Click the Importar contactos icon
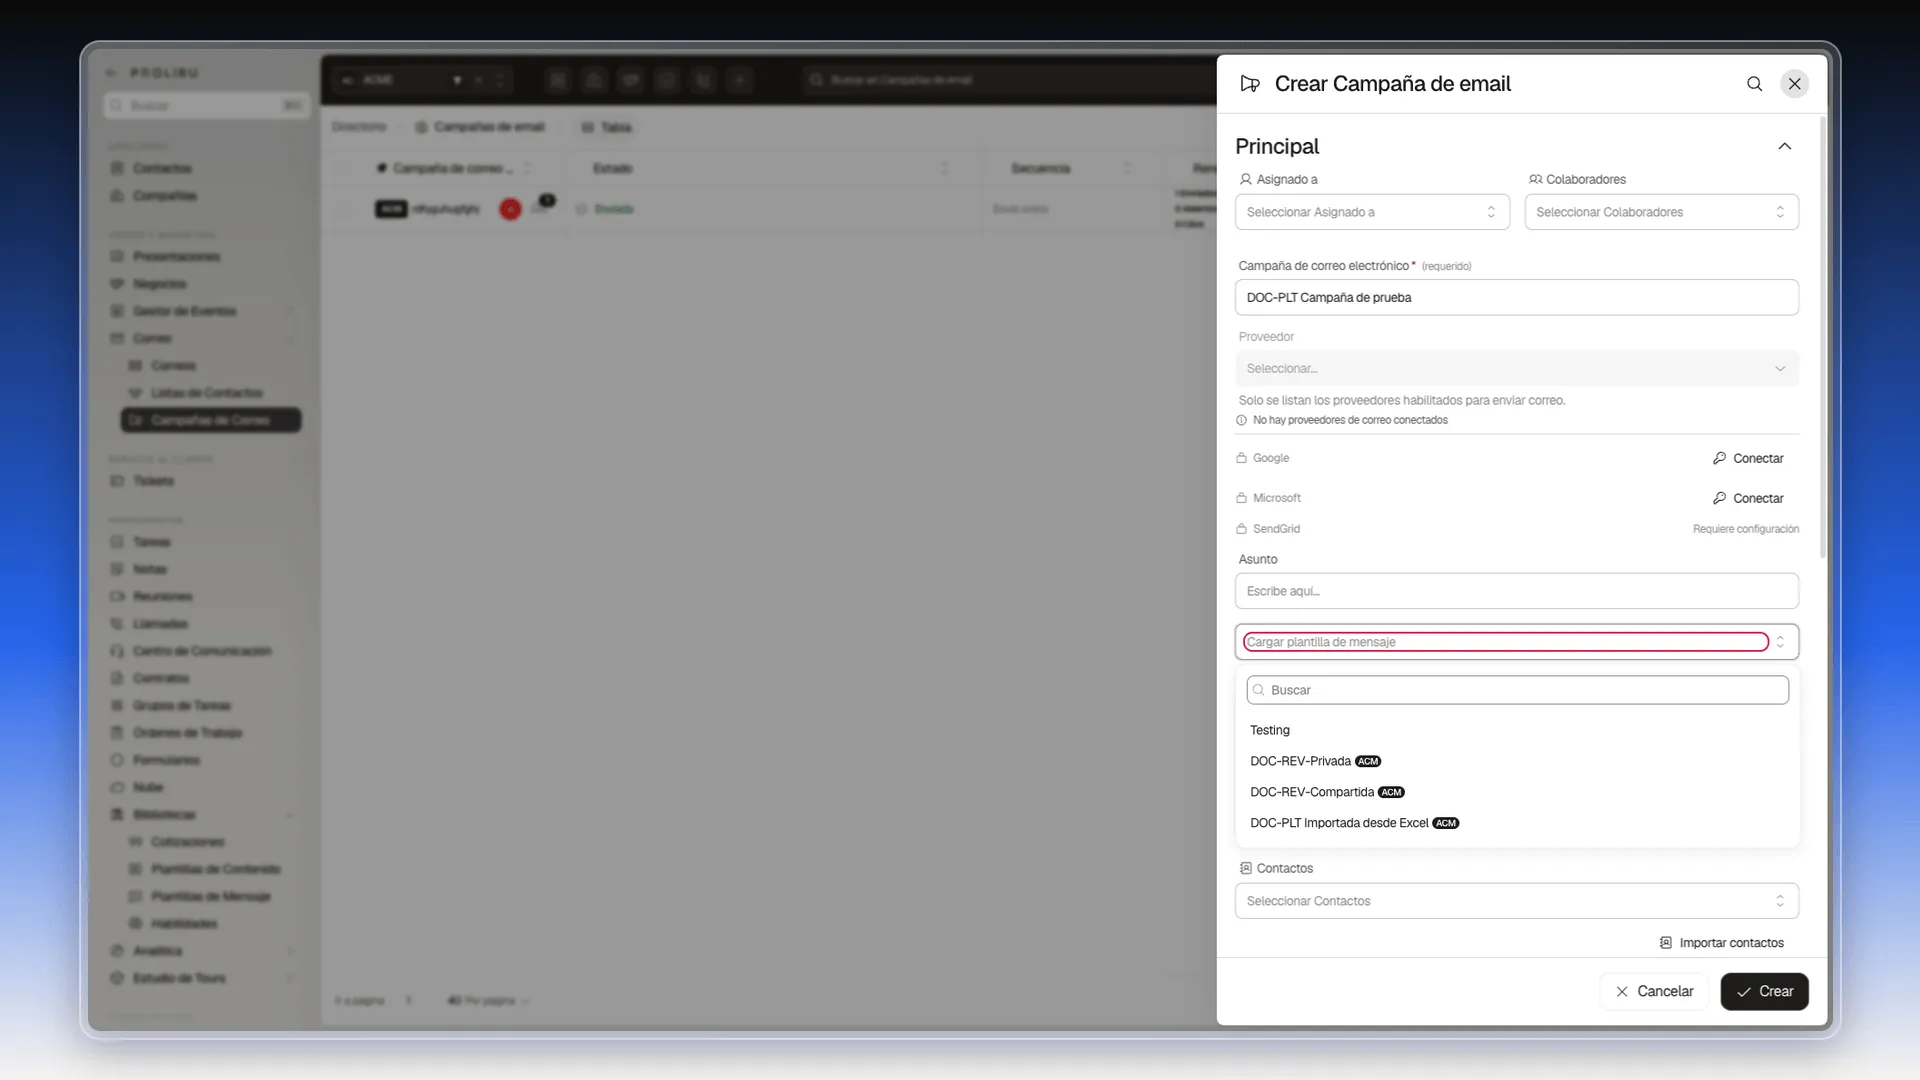Image resolution: width=1920 pixels, height=1080 pixels. click(1666, 943)
